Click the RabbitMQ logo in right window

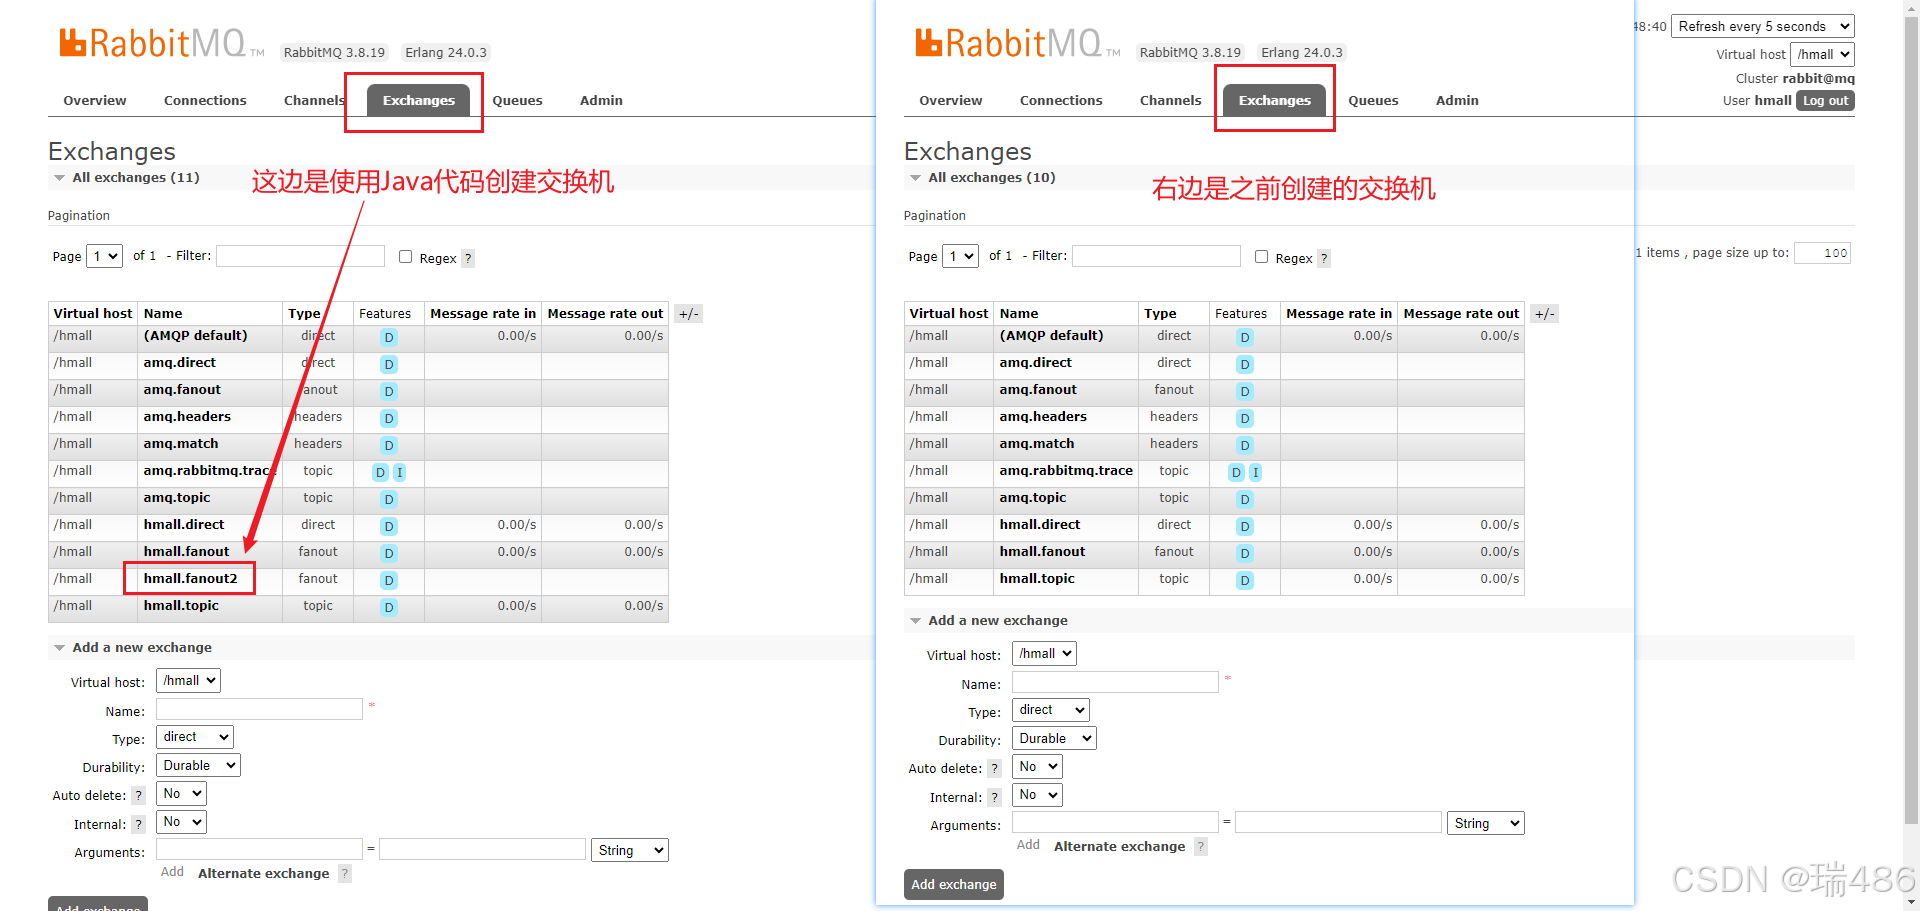1017,44
